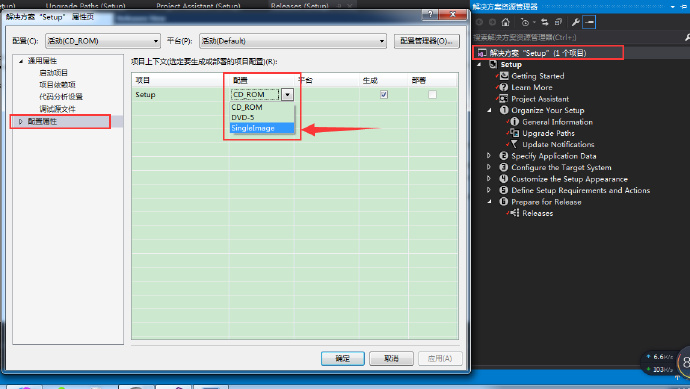Click number 6 icon Prepare for Release
Viewport: 690px width, 389px height.
(504, 202)
